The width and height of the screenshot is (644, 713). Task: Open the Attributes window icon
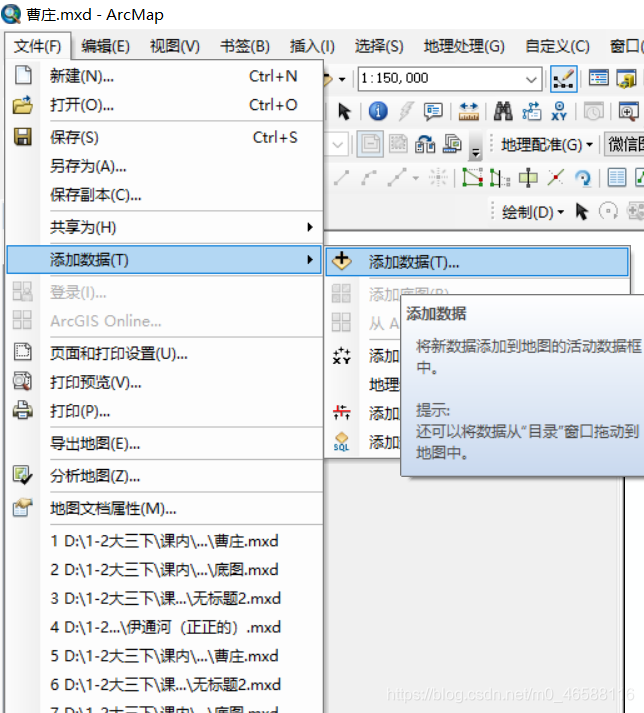click(x=617, y=177)
